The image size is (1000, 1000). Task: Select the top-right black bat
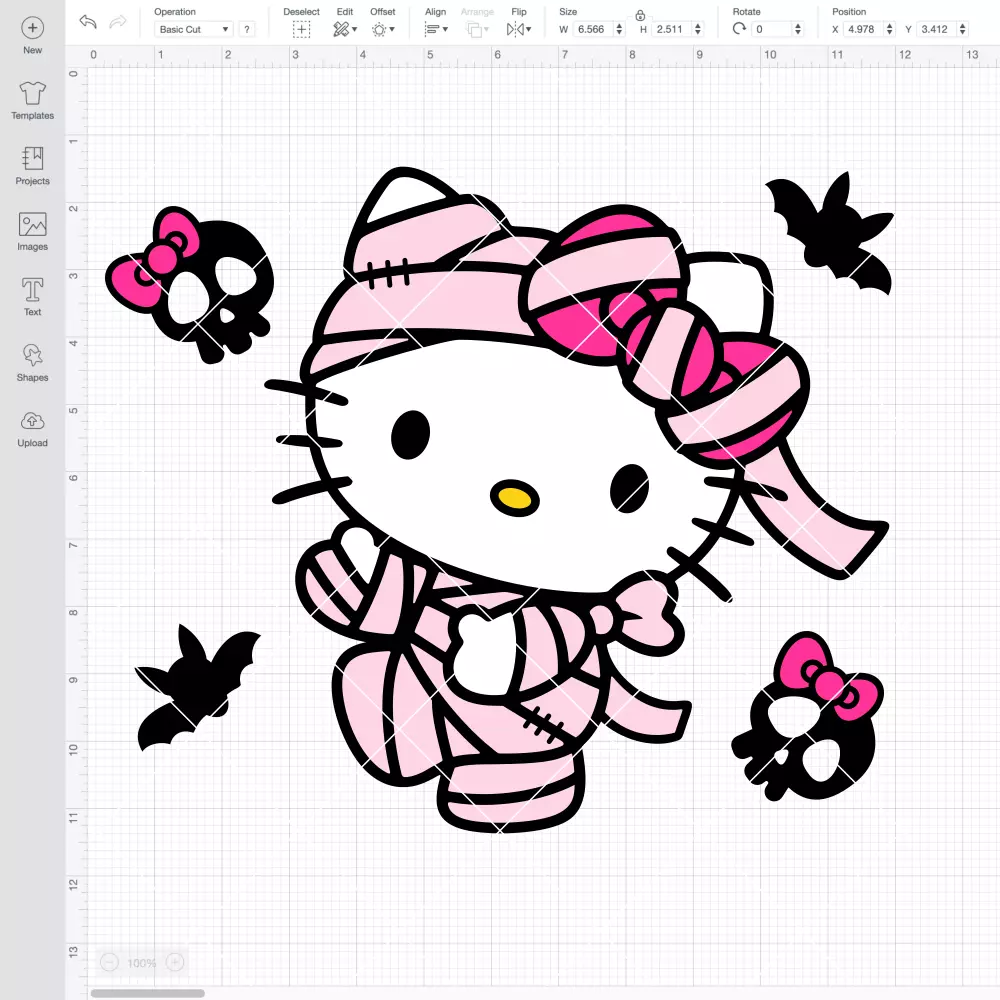coord(829,233)
